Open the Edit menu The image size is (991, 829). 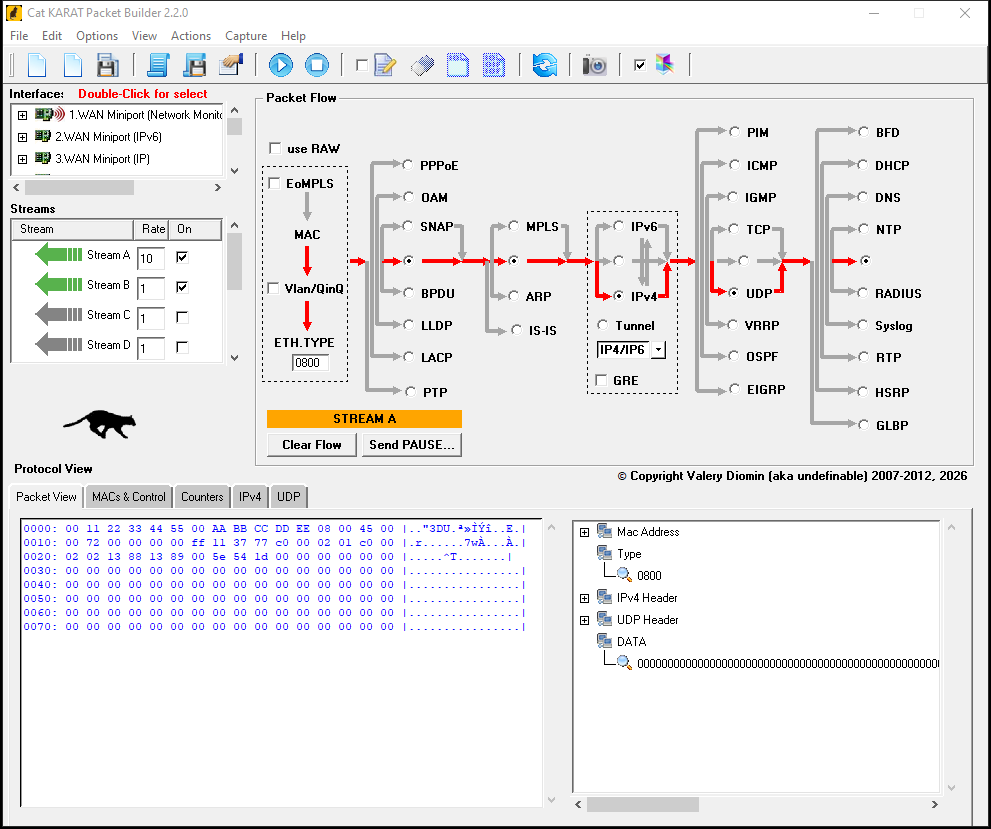[52, 36]
